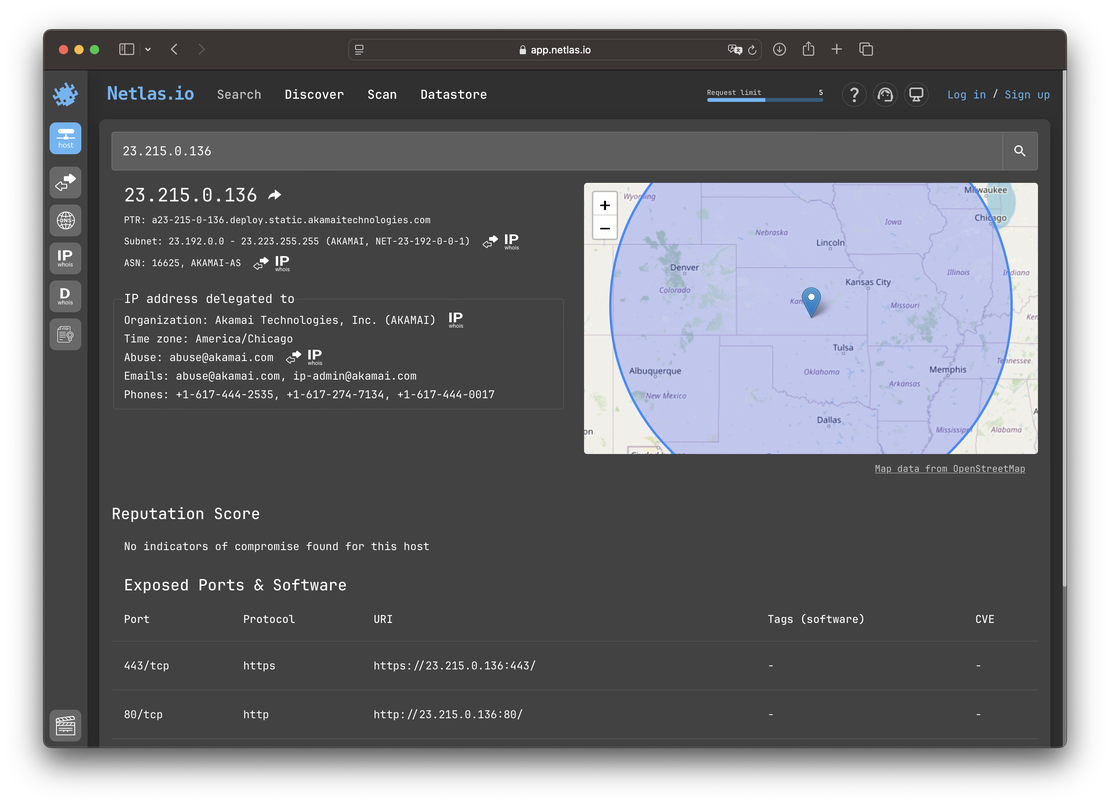Open the clapperboard icon at sidebar bottom
Viewport: 1110px width, 805px height.
point(65,726)
